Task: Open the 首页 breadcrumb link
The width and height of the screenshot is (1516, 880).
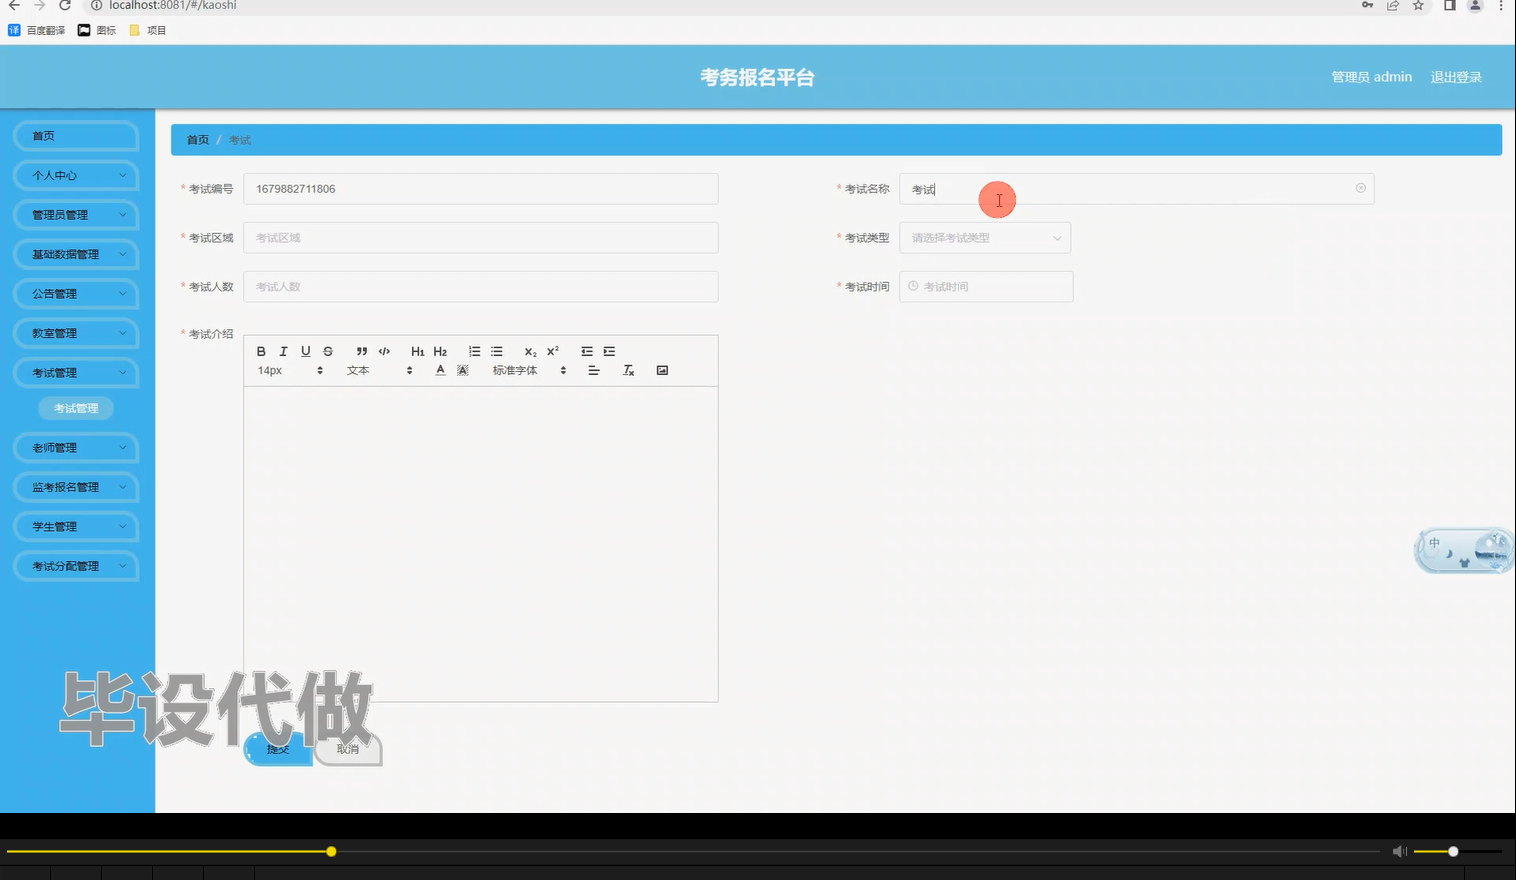Action: (x=196, y=139)
